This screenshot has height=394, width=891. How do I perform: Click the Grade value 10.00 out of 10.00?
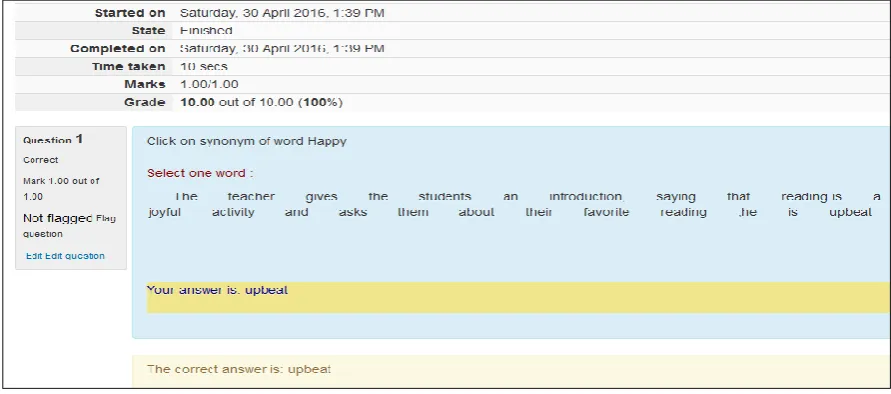pos(261,103)
